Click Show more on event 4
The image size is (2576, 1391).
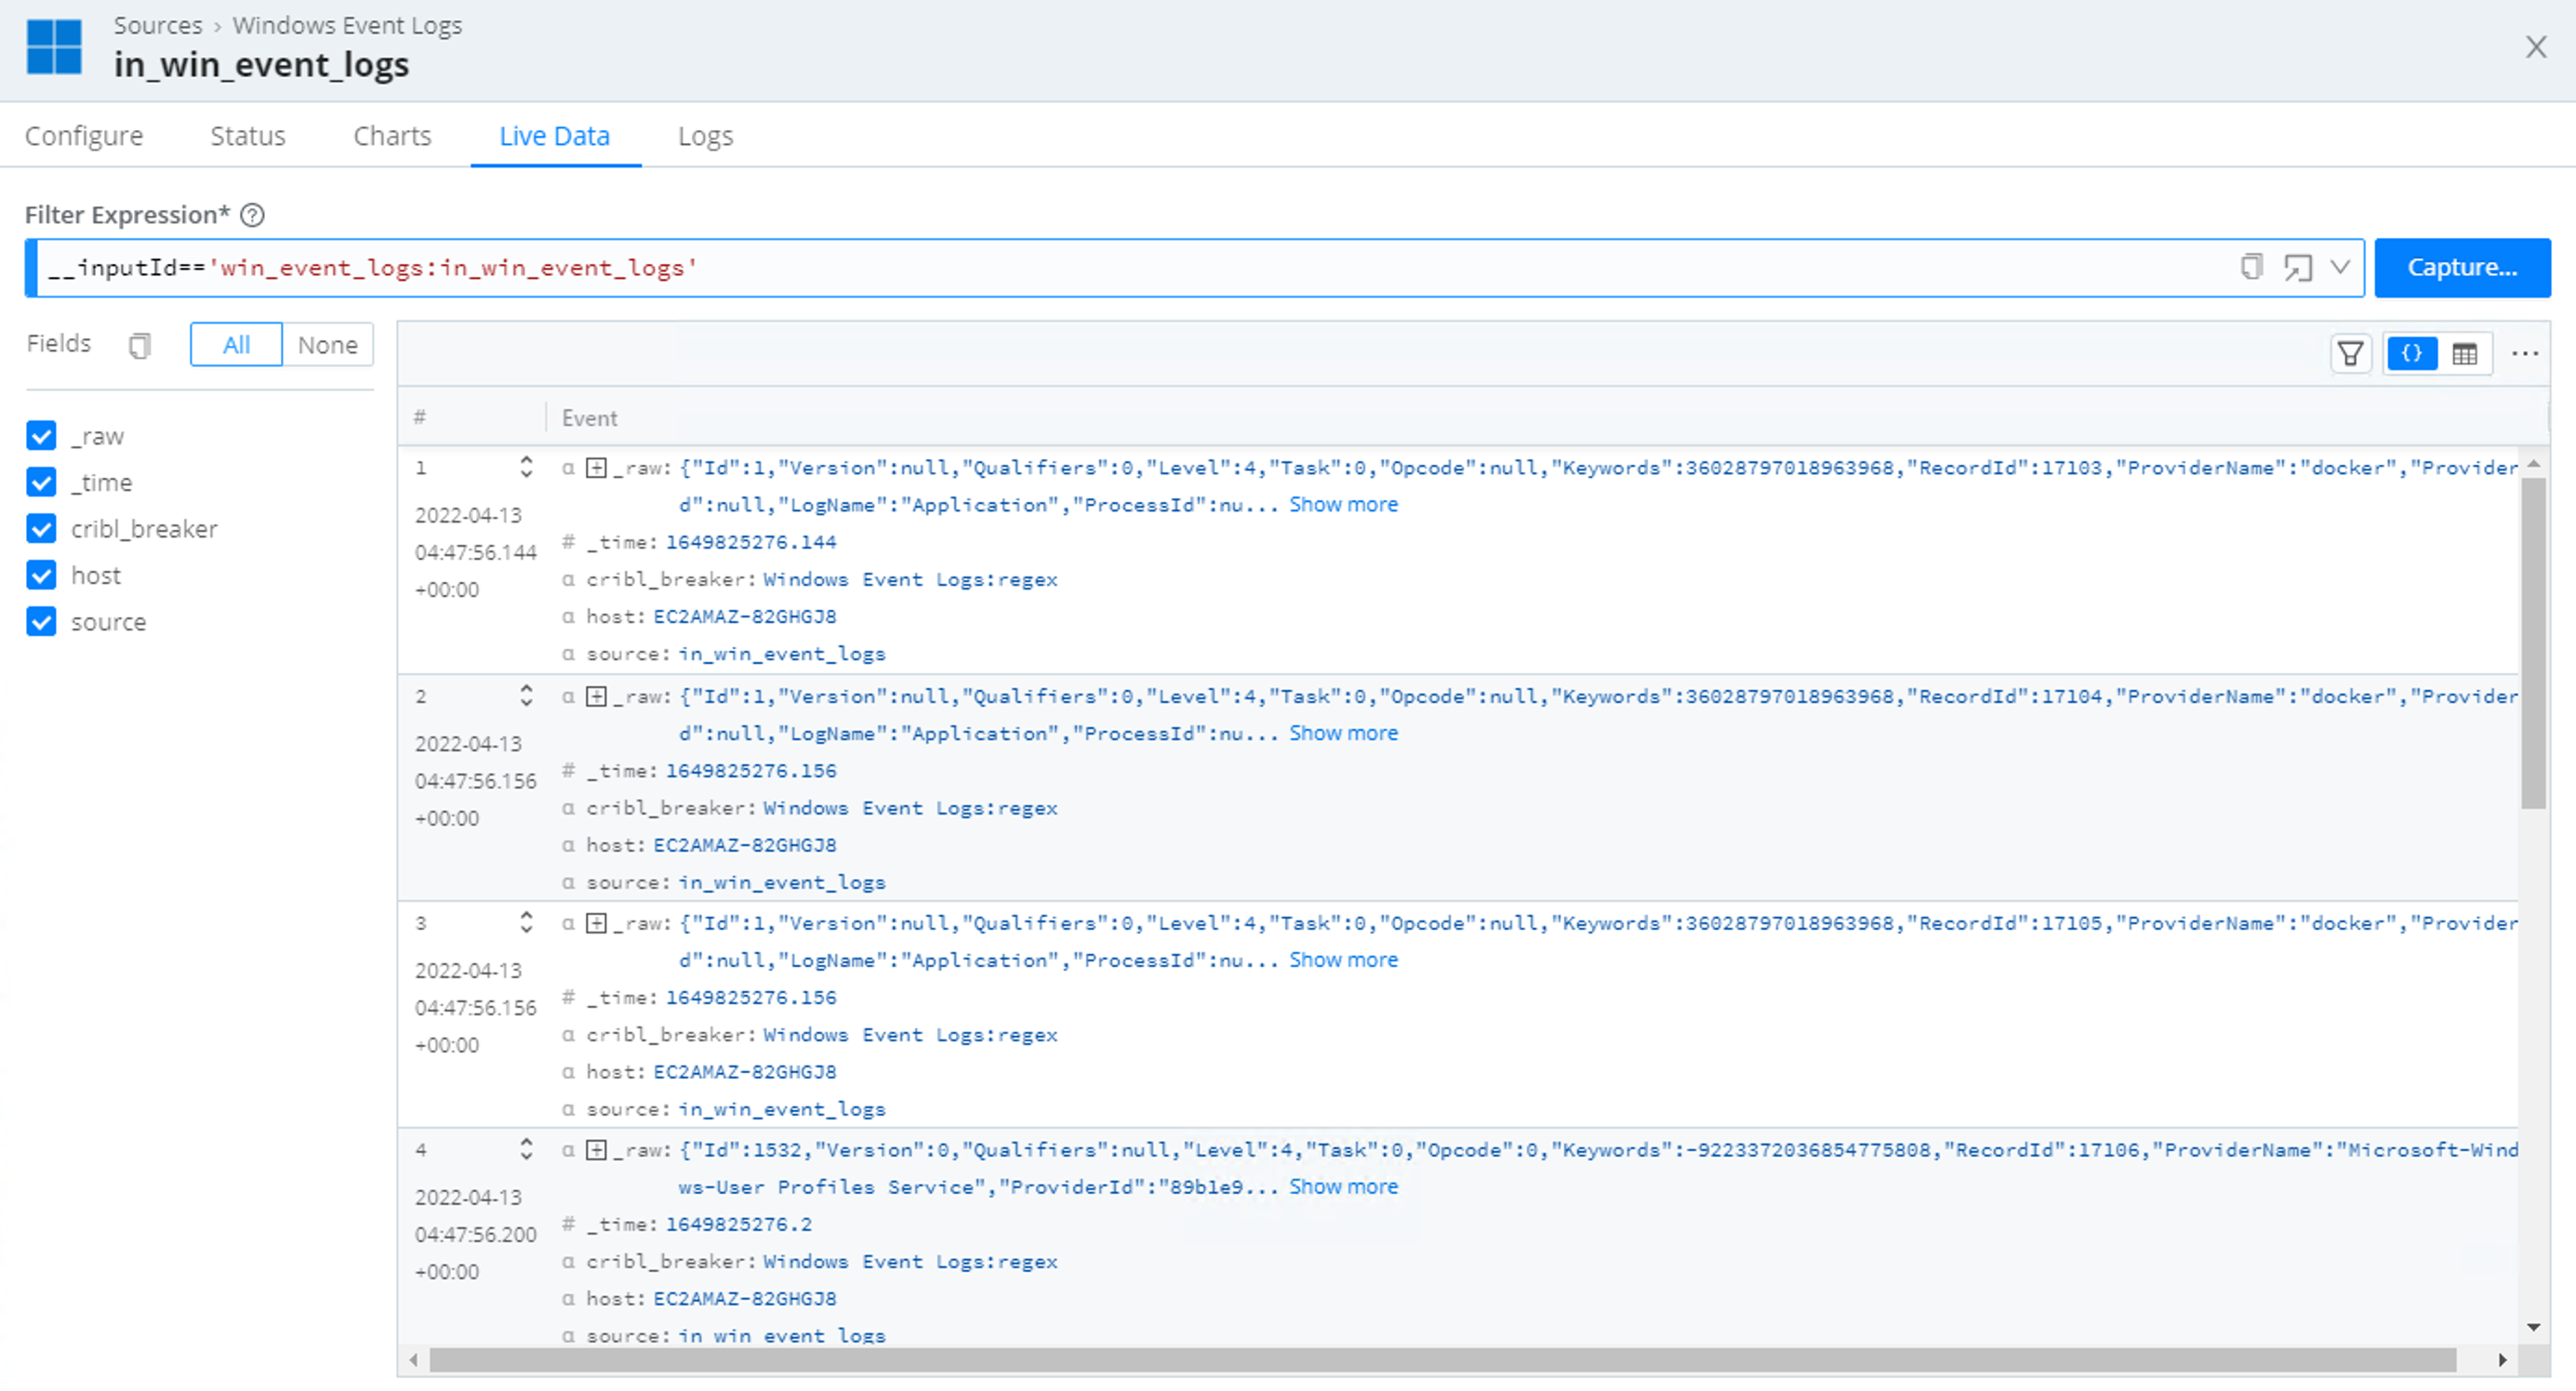tap(1343, 1187)
